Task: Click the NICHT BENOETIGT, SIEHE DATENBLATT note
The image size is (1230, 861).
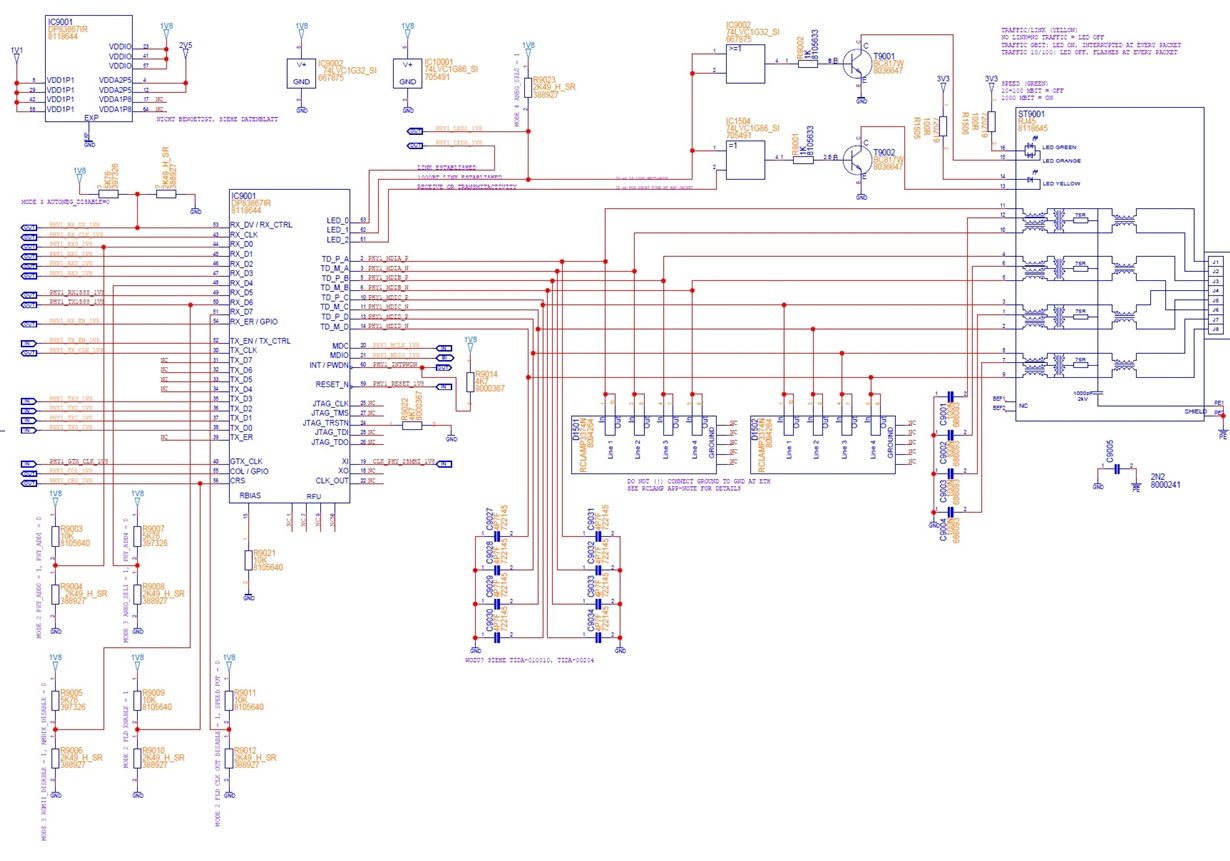Action: tap(217, 119)
